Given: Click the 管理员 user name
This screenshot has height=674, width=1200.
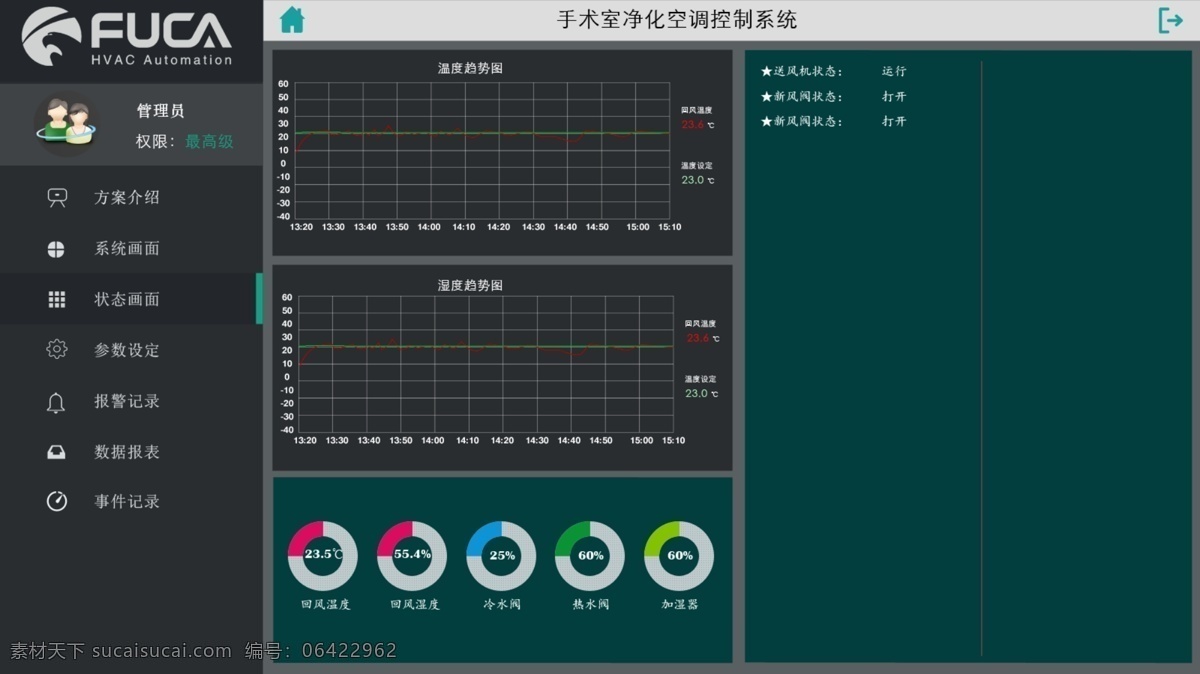Looking at the screenshot, I should click(160, 111).
